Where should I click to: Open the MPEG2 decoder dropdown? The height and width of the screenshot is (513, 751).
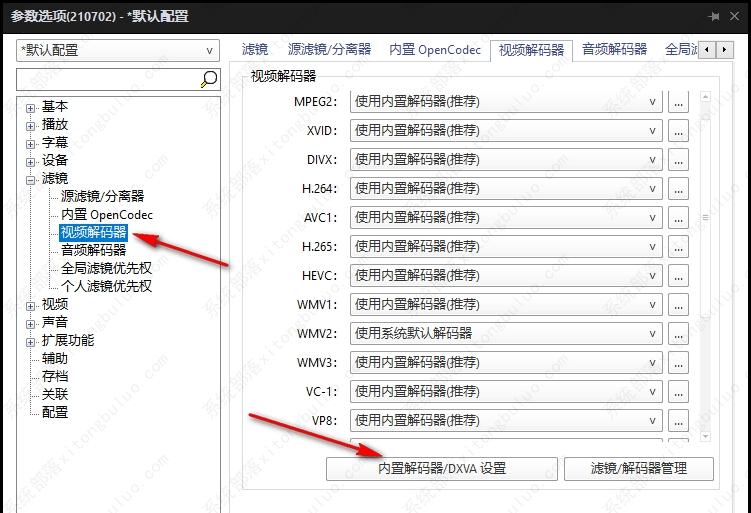pyautogui.click(x=506, y=102)
